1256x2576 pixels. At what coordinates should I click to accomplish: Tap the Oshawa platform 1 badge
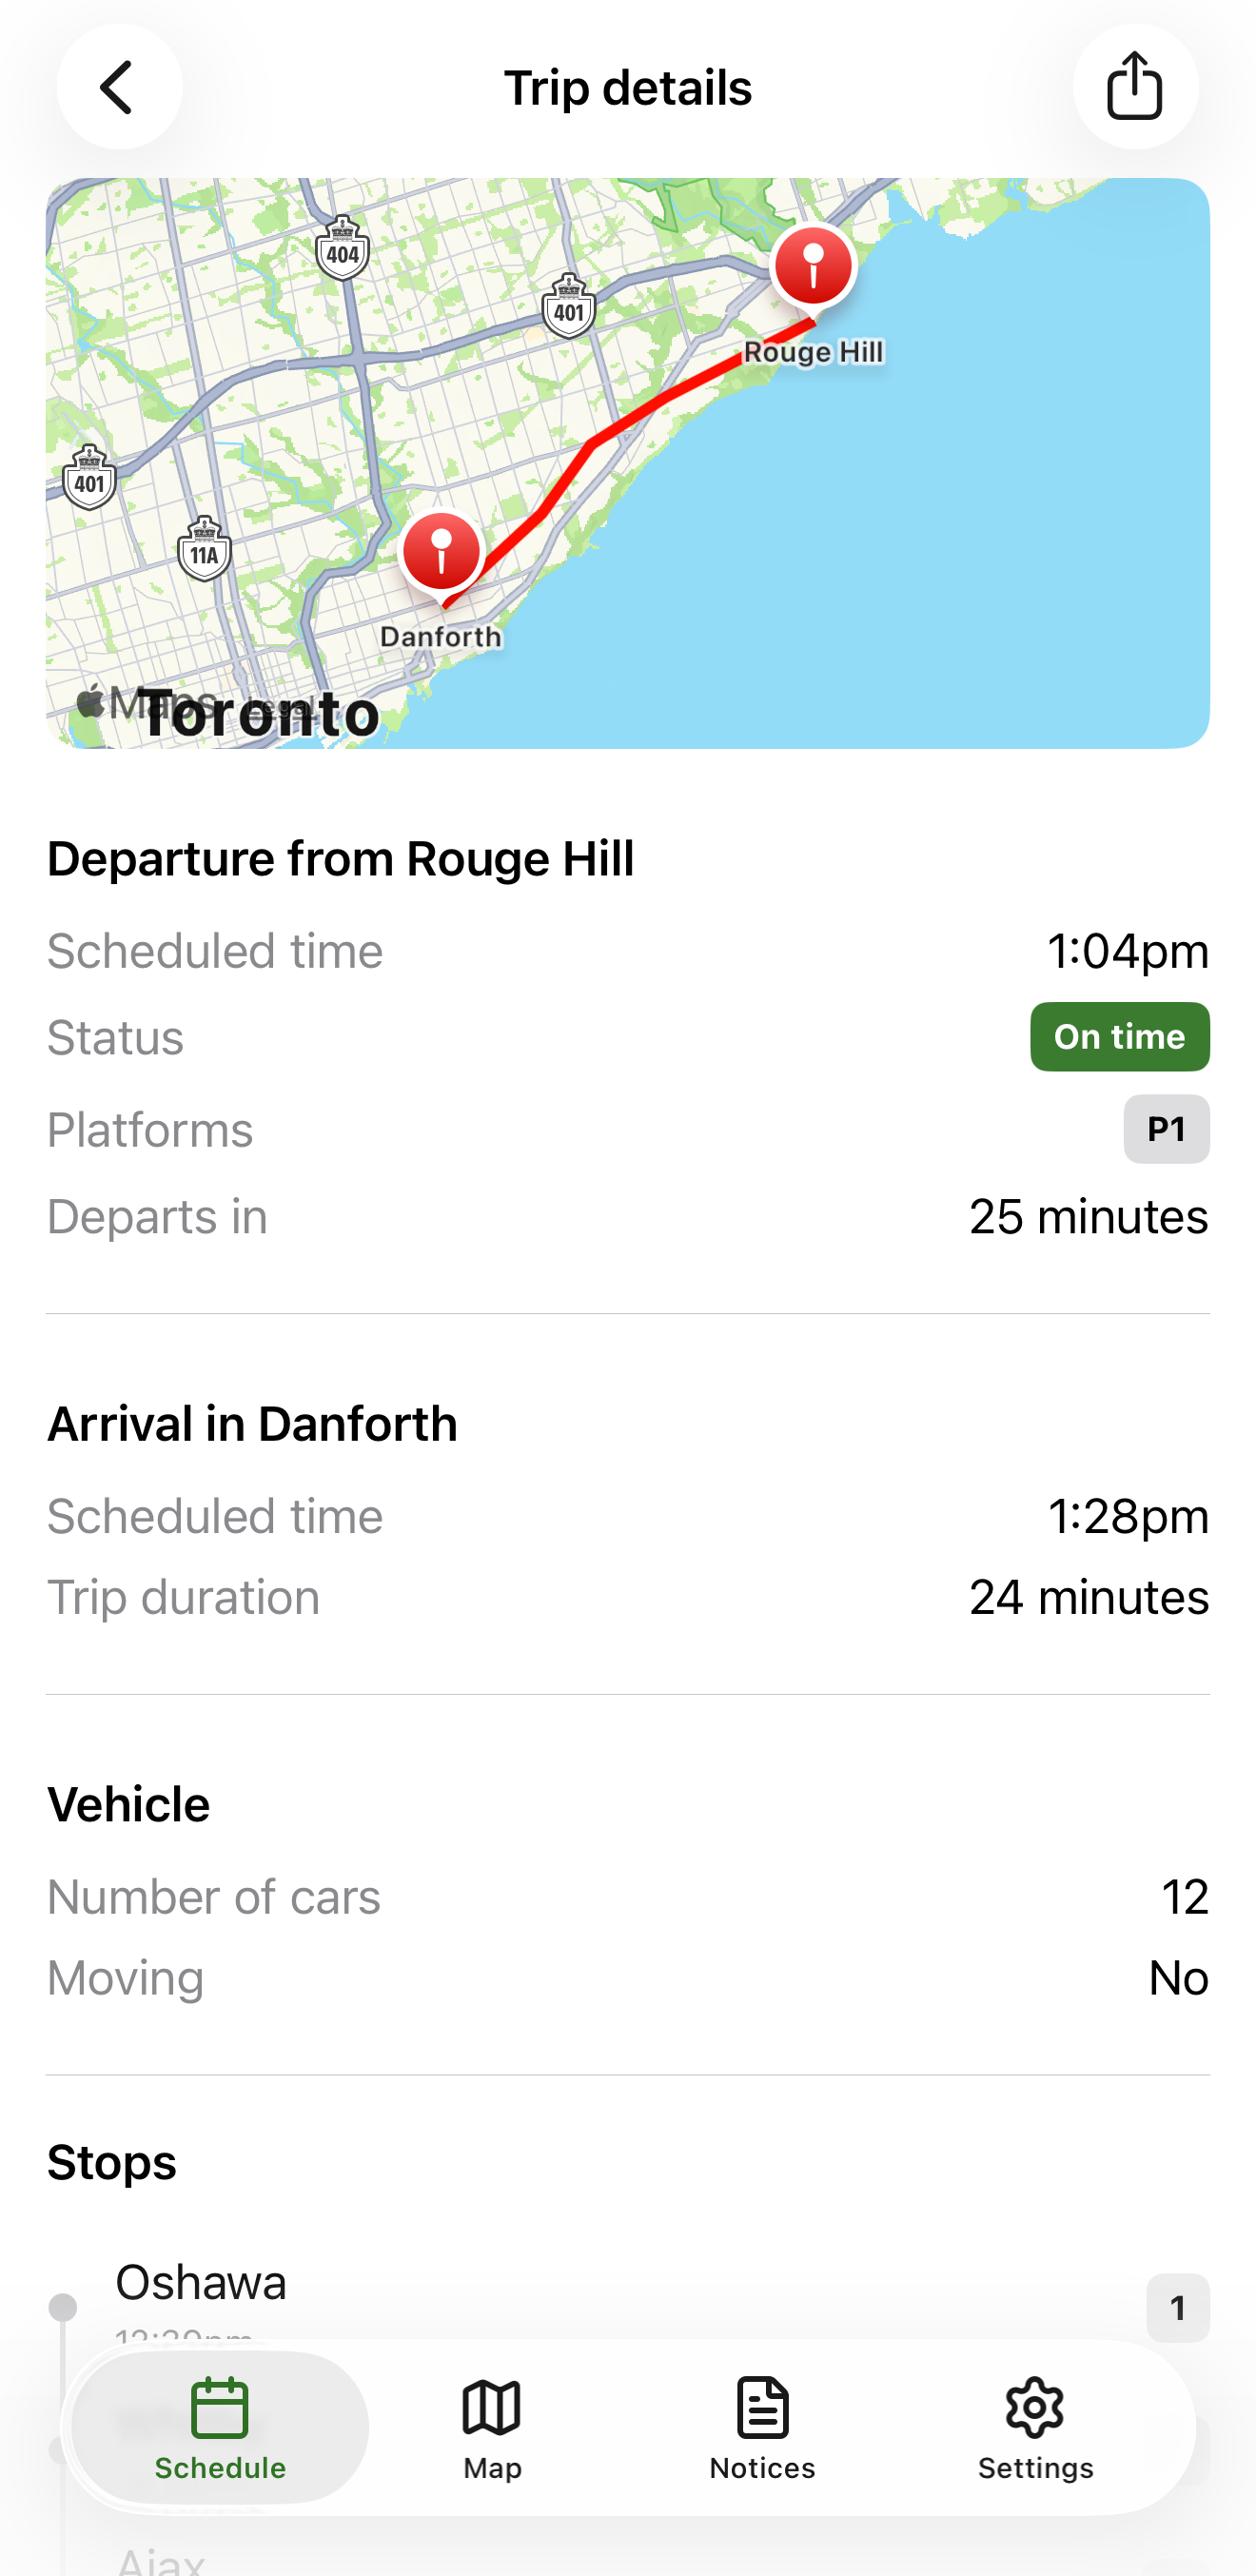point(1177,2308)
